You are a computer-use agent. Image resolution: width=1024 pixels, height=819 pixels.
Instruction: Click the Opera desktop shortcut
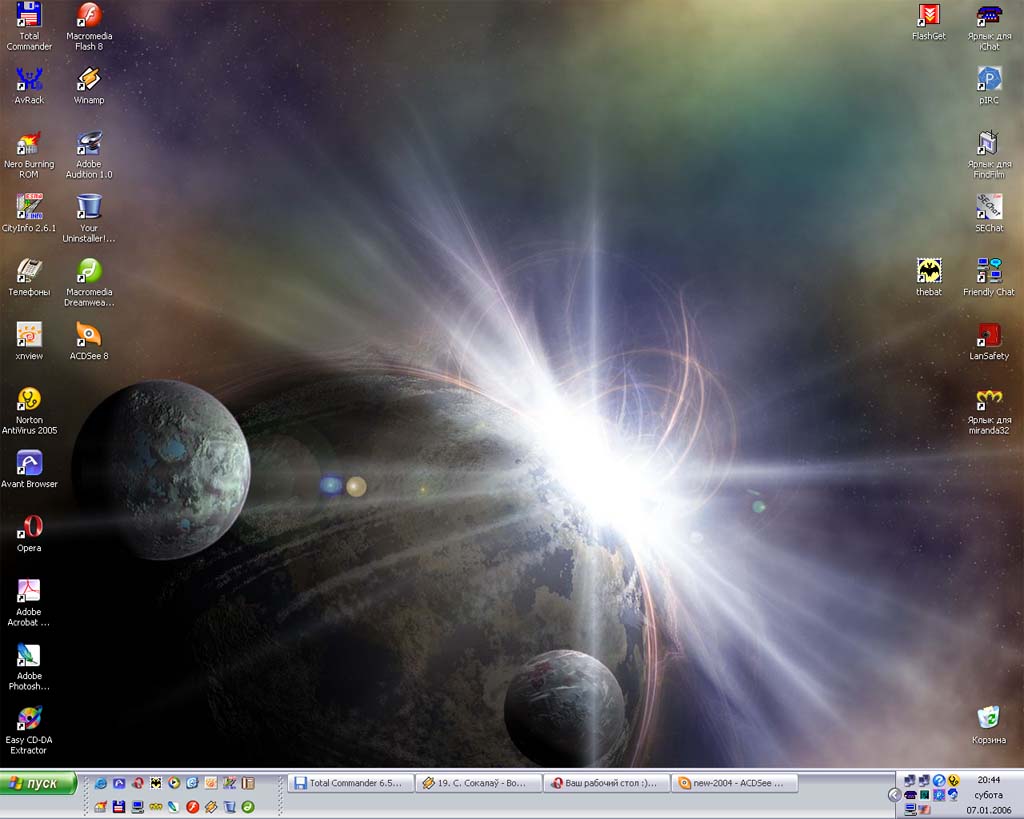[29, 533]
